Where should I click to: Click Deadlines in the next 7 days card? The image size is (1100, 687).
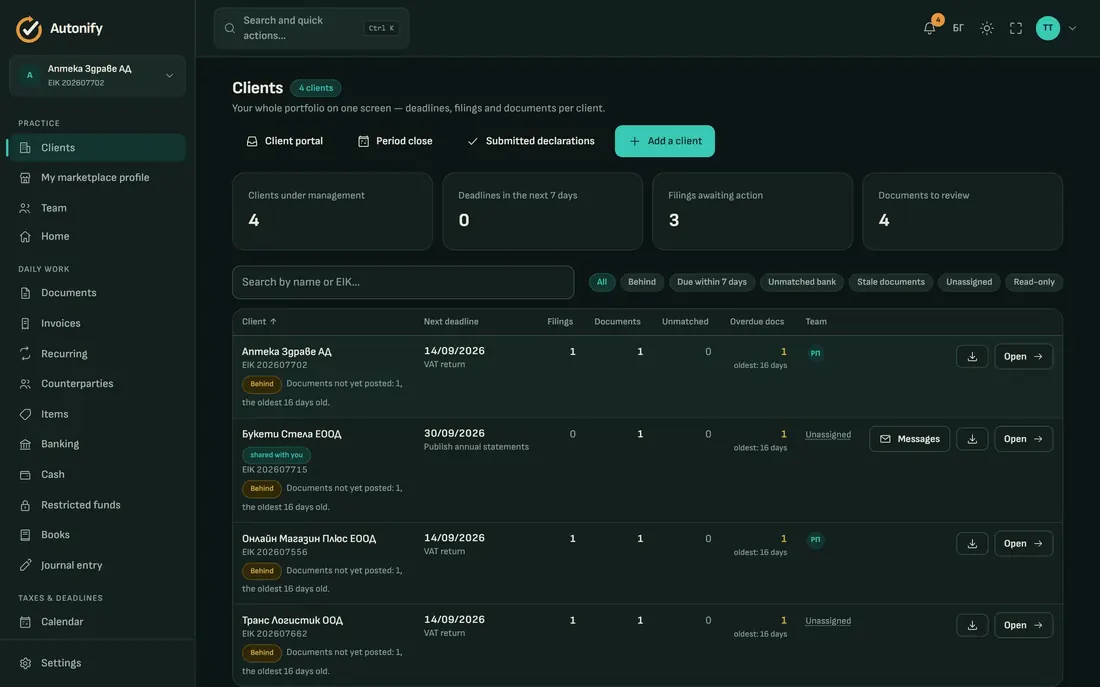[x=542, y=211]
